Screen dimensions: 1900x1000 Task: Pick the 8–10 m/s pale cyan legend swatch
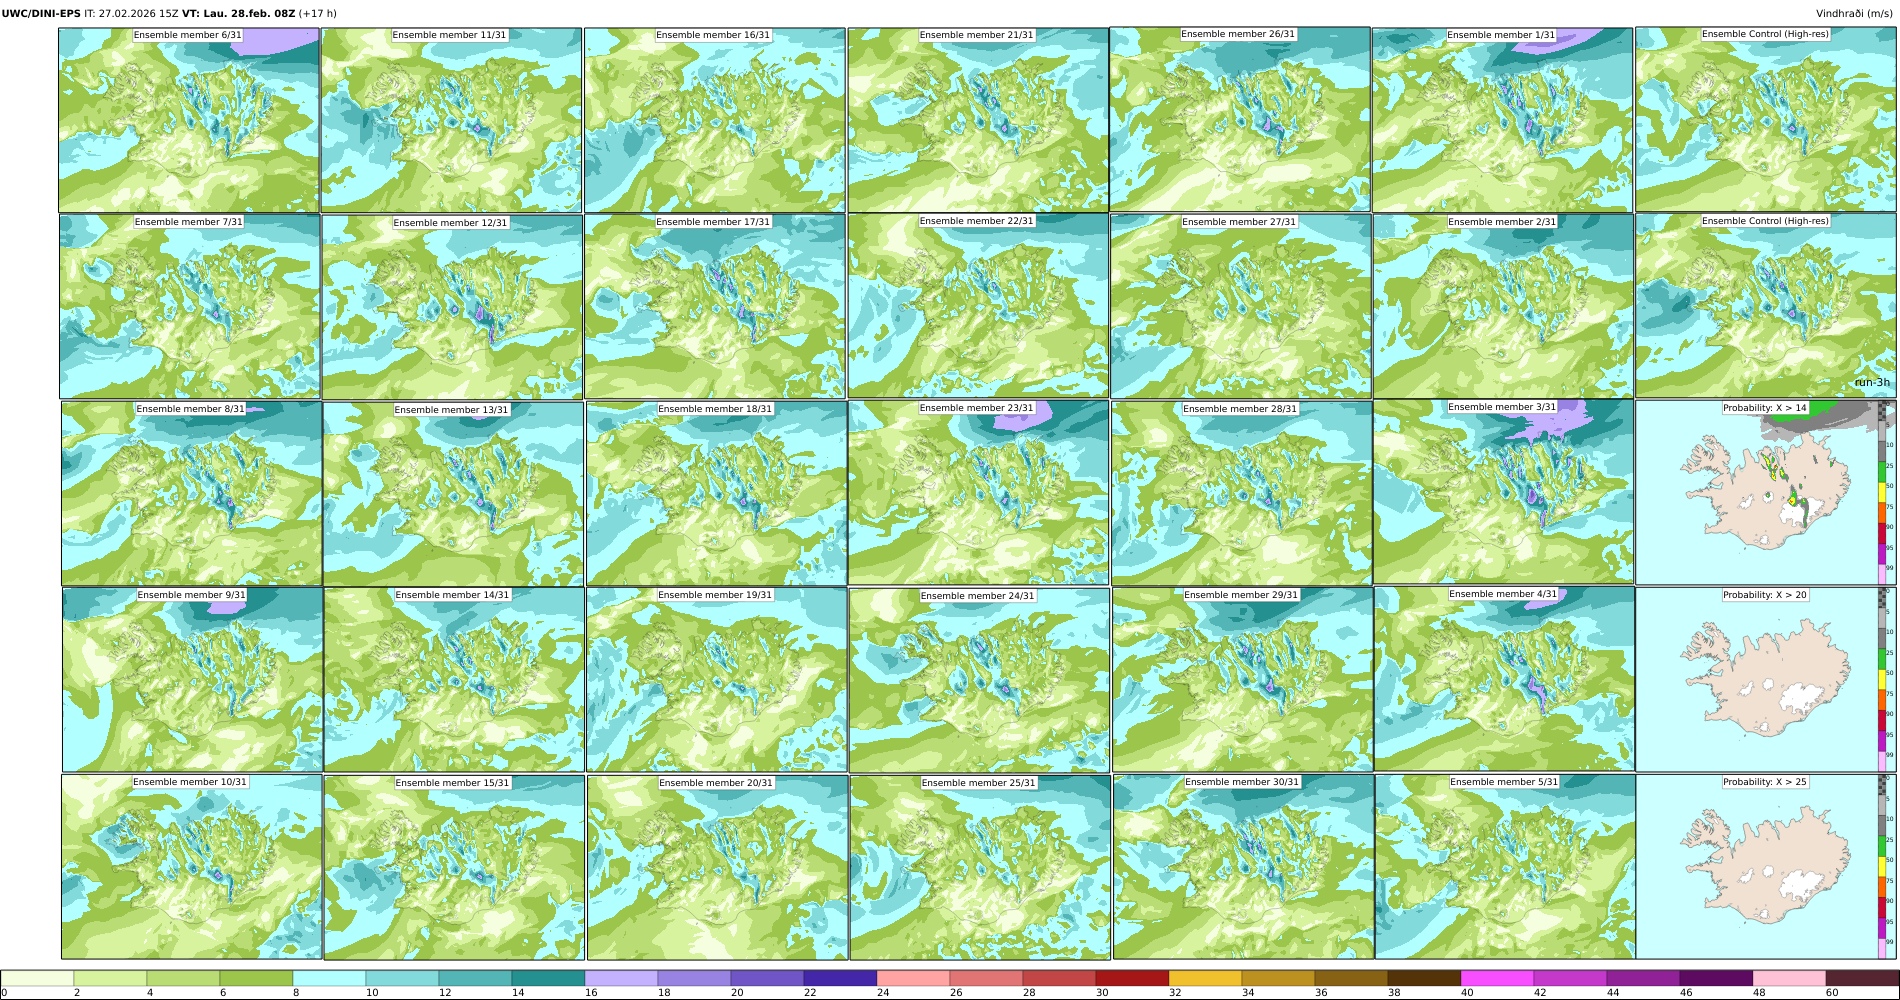329,979
